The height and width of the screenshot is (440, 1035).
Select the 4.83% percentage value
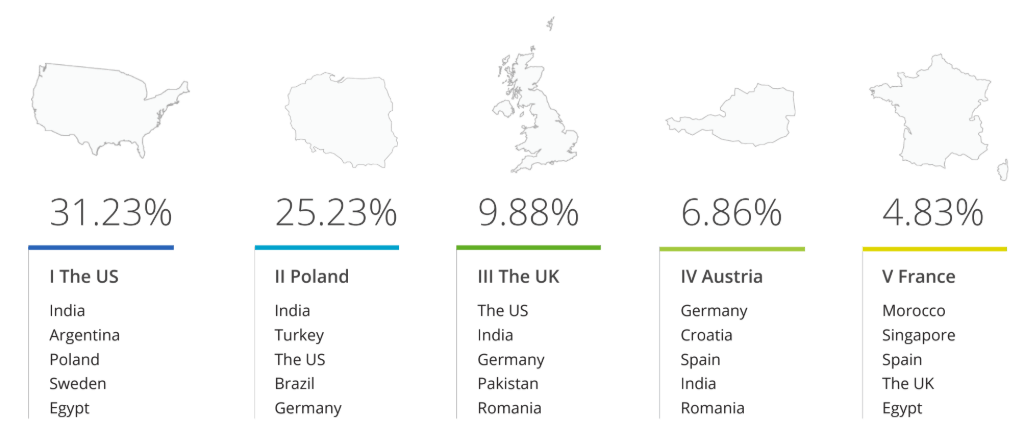(x=933, y=212)
